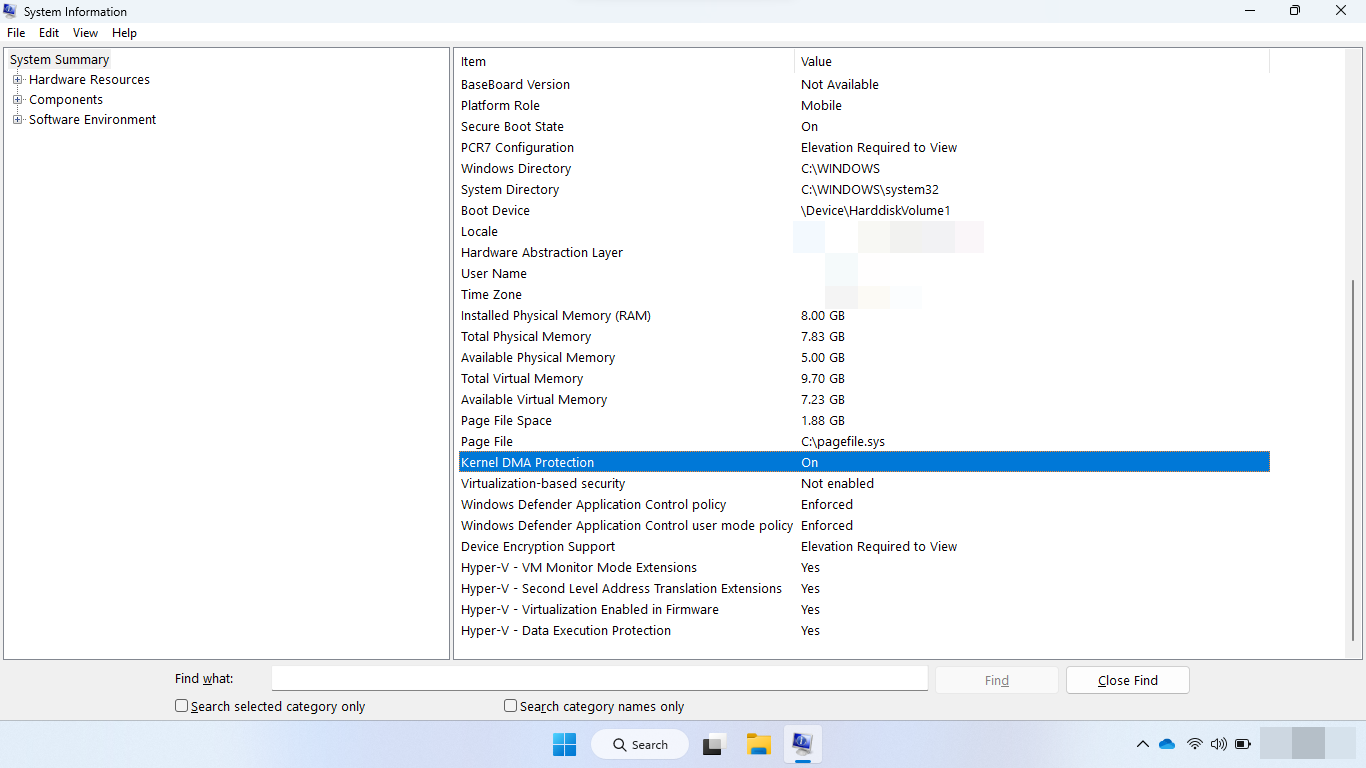Expand Software Environment tree node
Screen dimensions: 1366x768
point(17,120)
